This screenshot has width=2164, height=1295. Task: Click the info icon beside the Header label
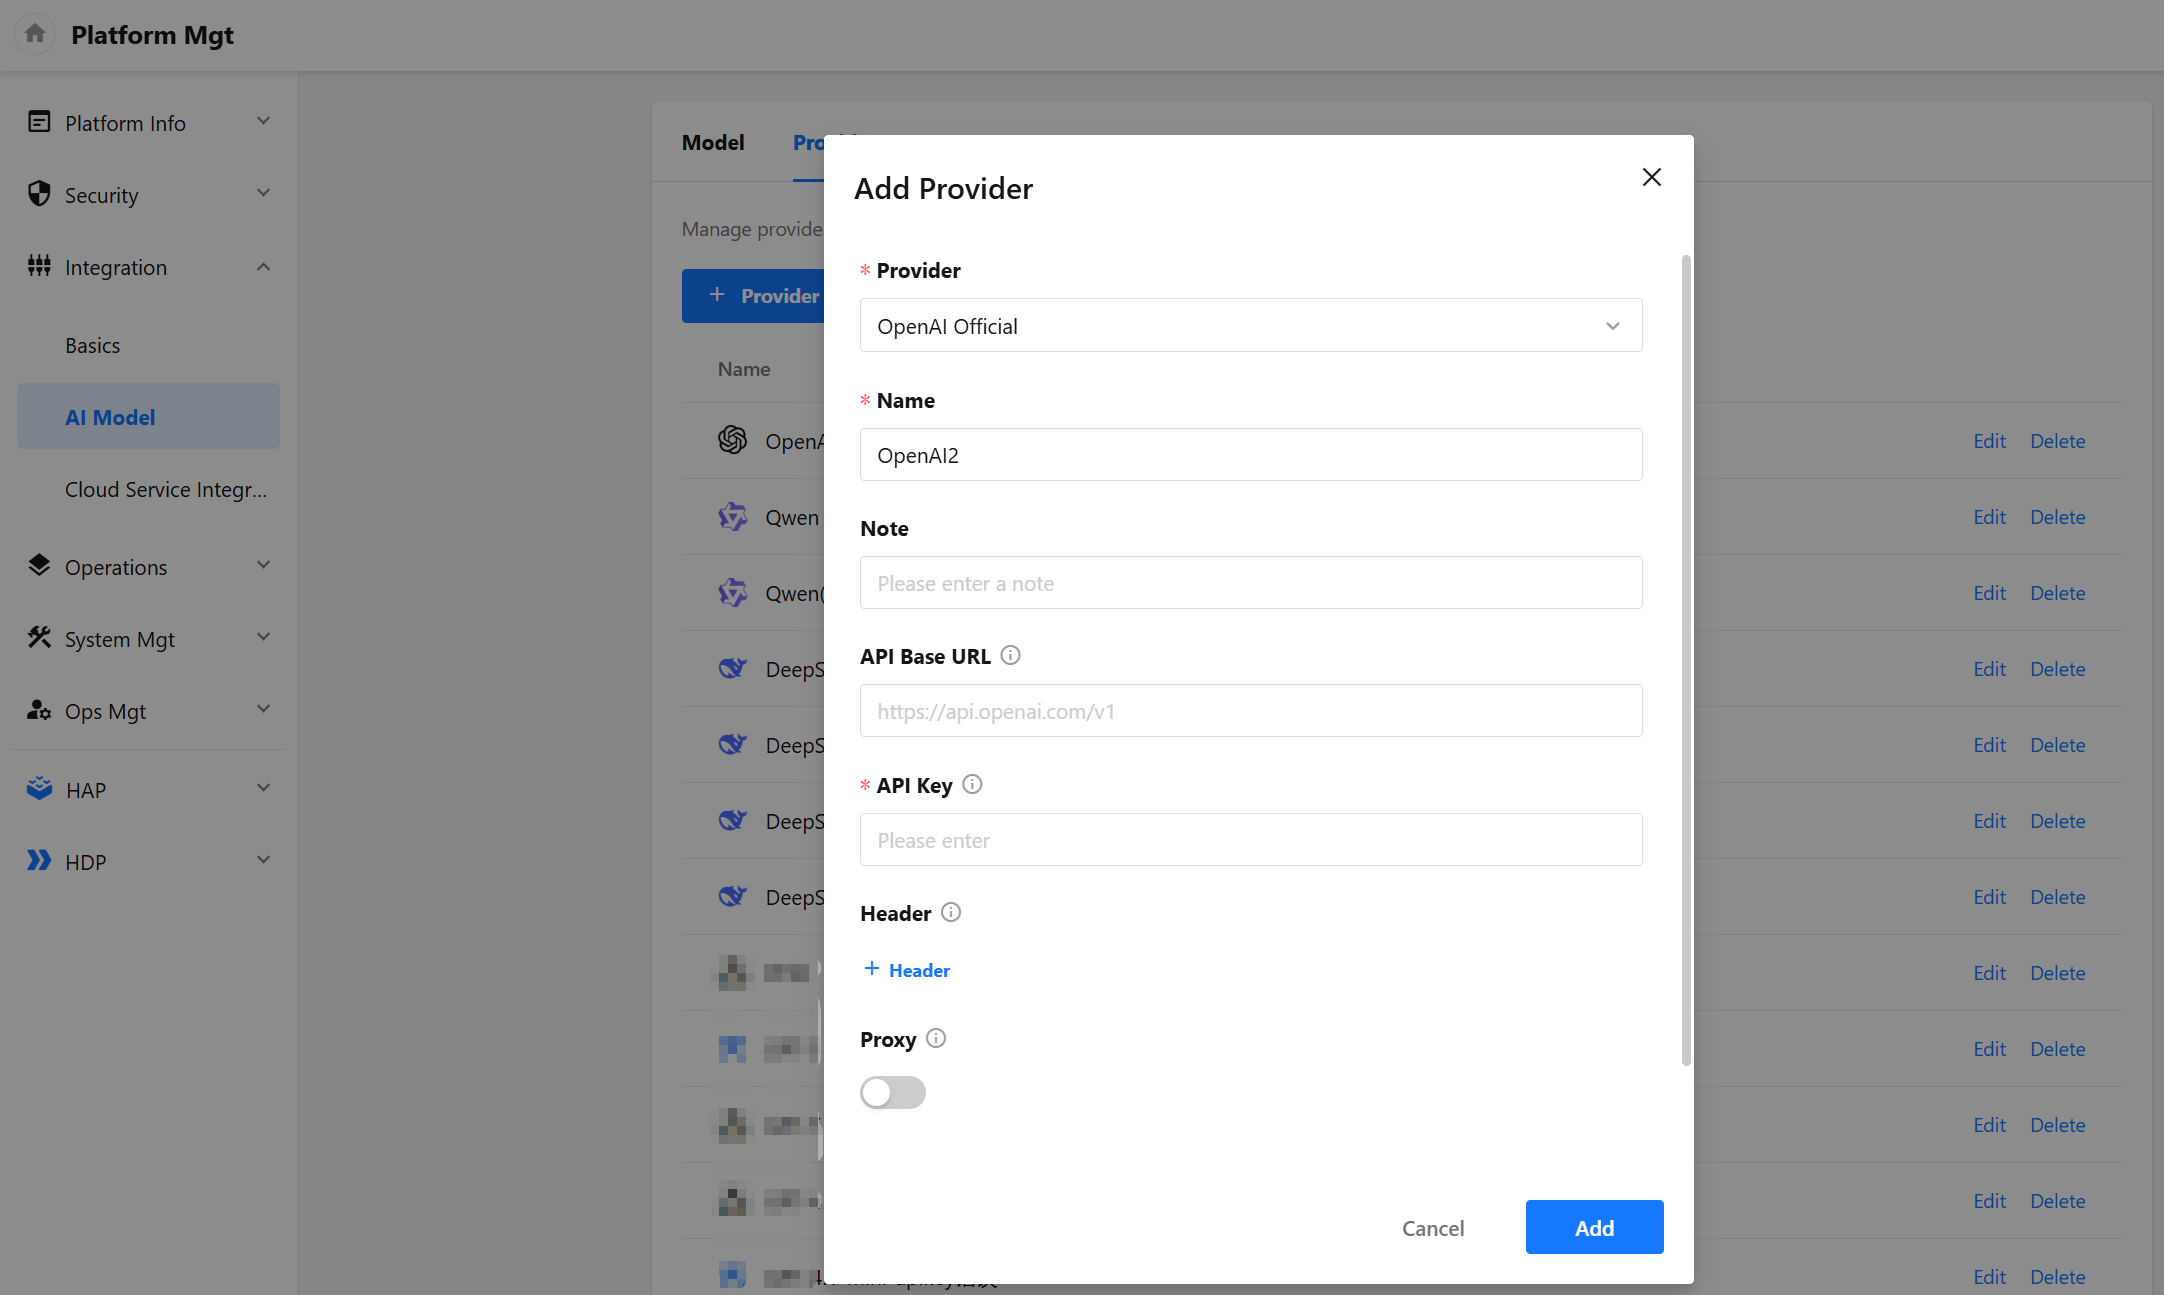tap(951, 912)
